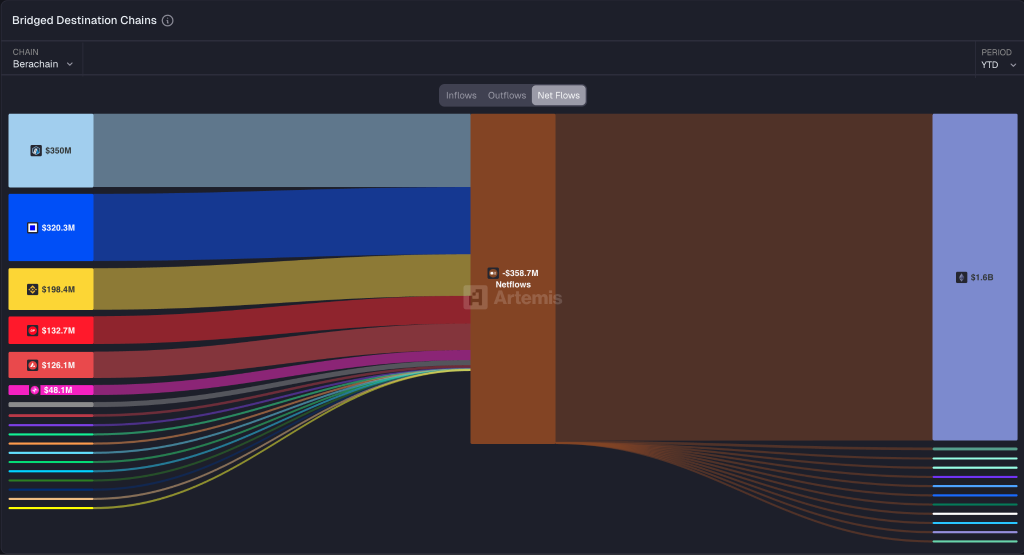Click the chevron next to YTD

click(x=1013, y=65)
